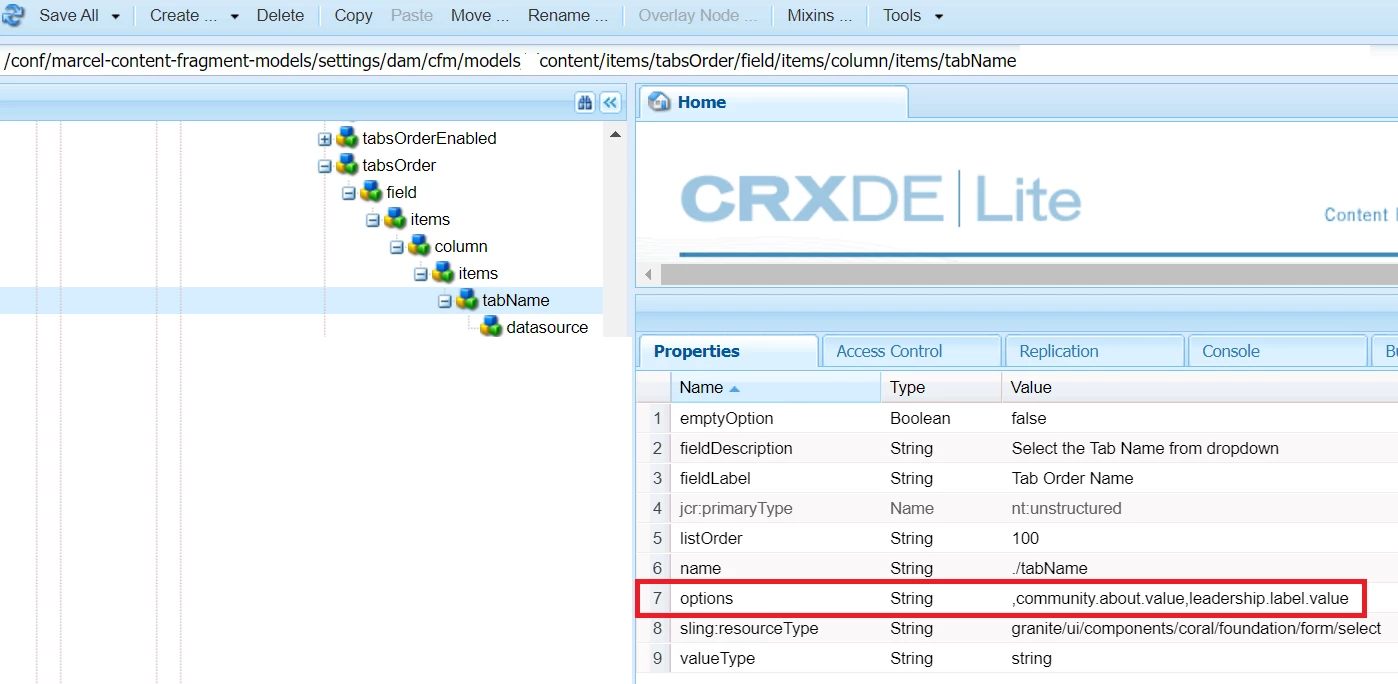Viewport: 1398px width, 684px height.
Task: Click Paste in the toolbar
Action: [412, 15]
